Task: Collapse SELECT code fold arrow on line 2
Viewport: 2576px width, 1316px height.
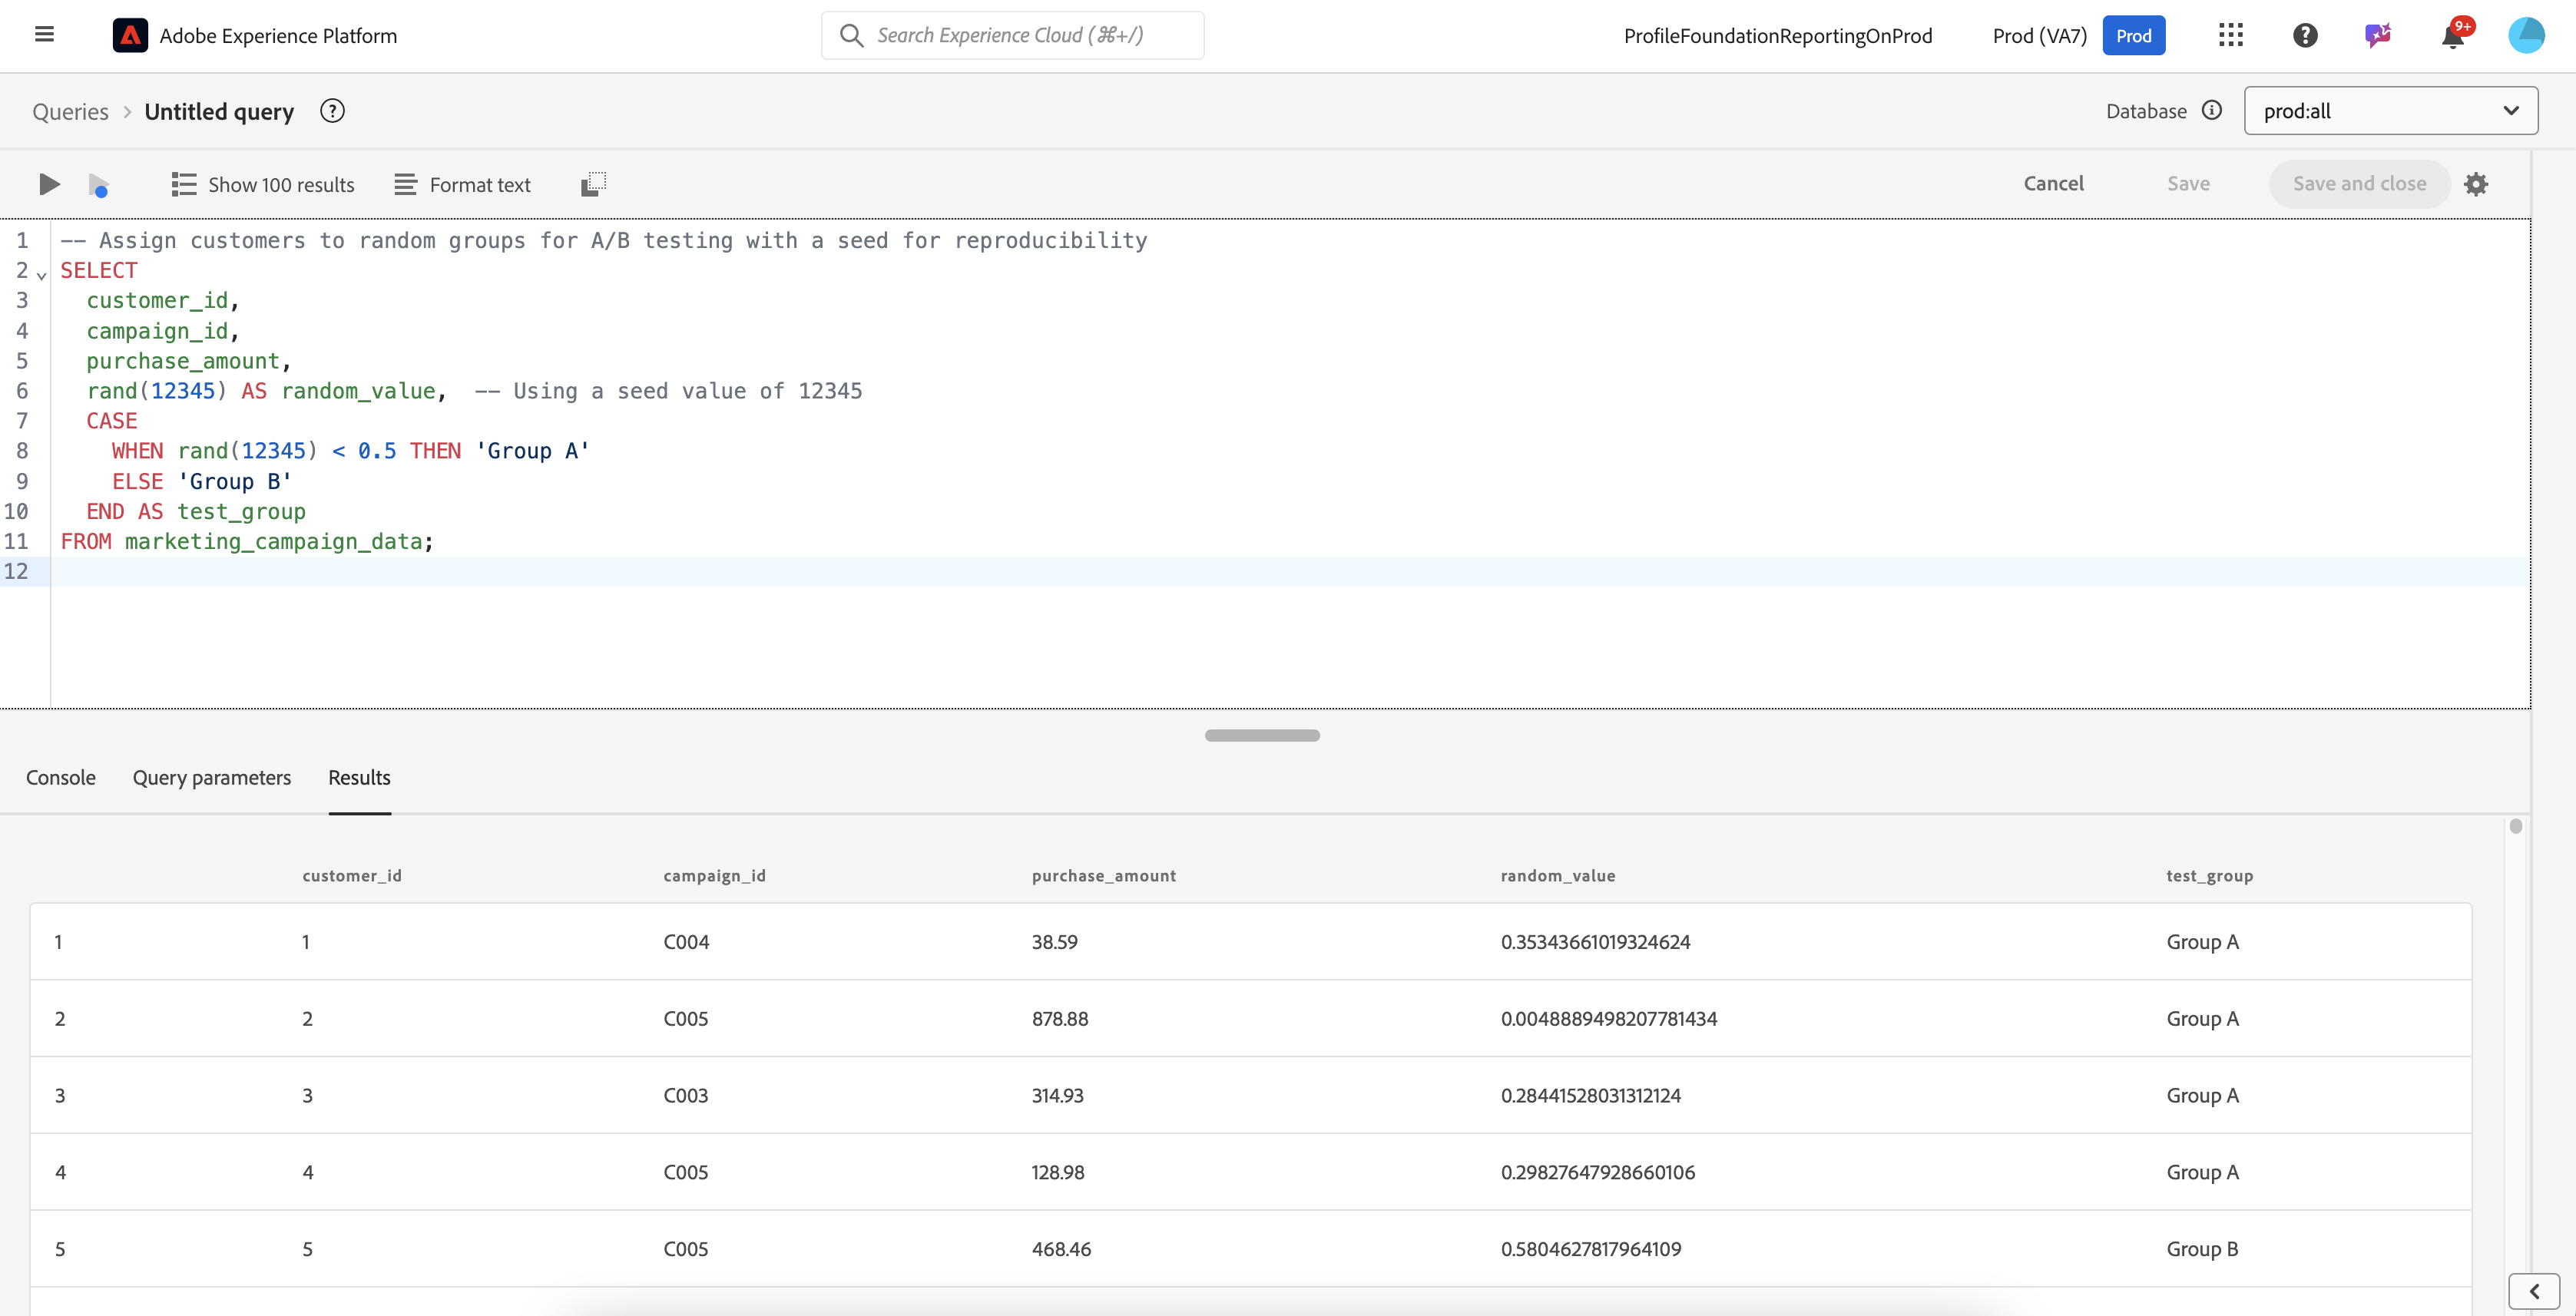Action: (x=42, y=274)
